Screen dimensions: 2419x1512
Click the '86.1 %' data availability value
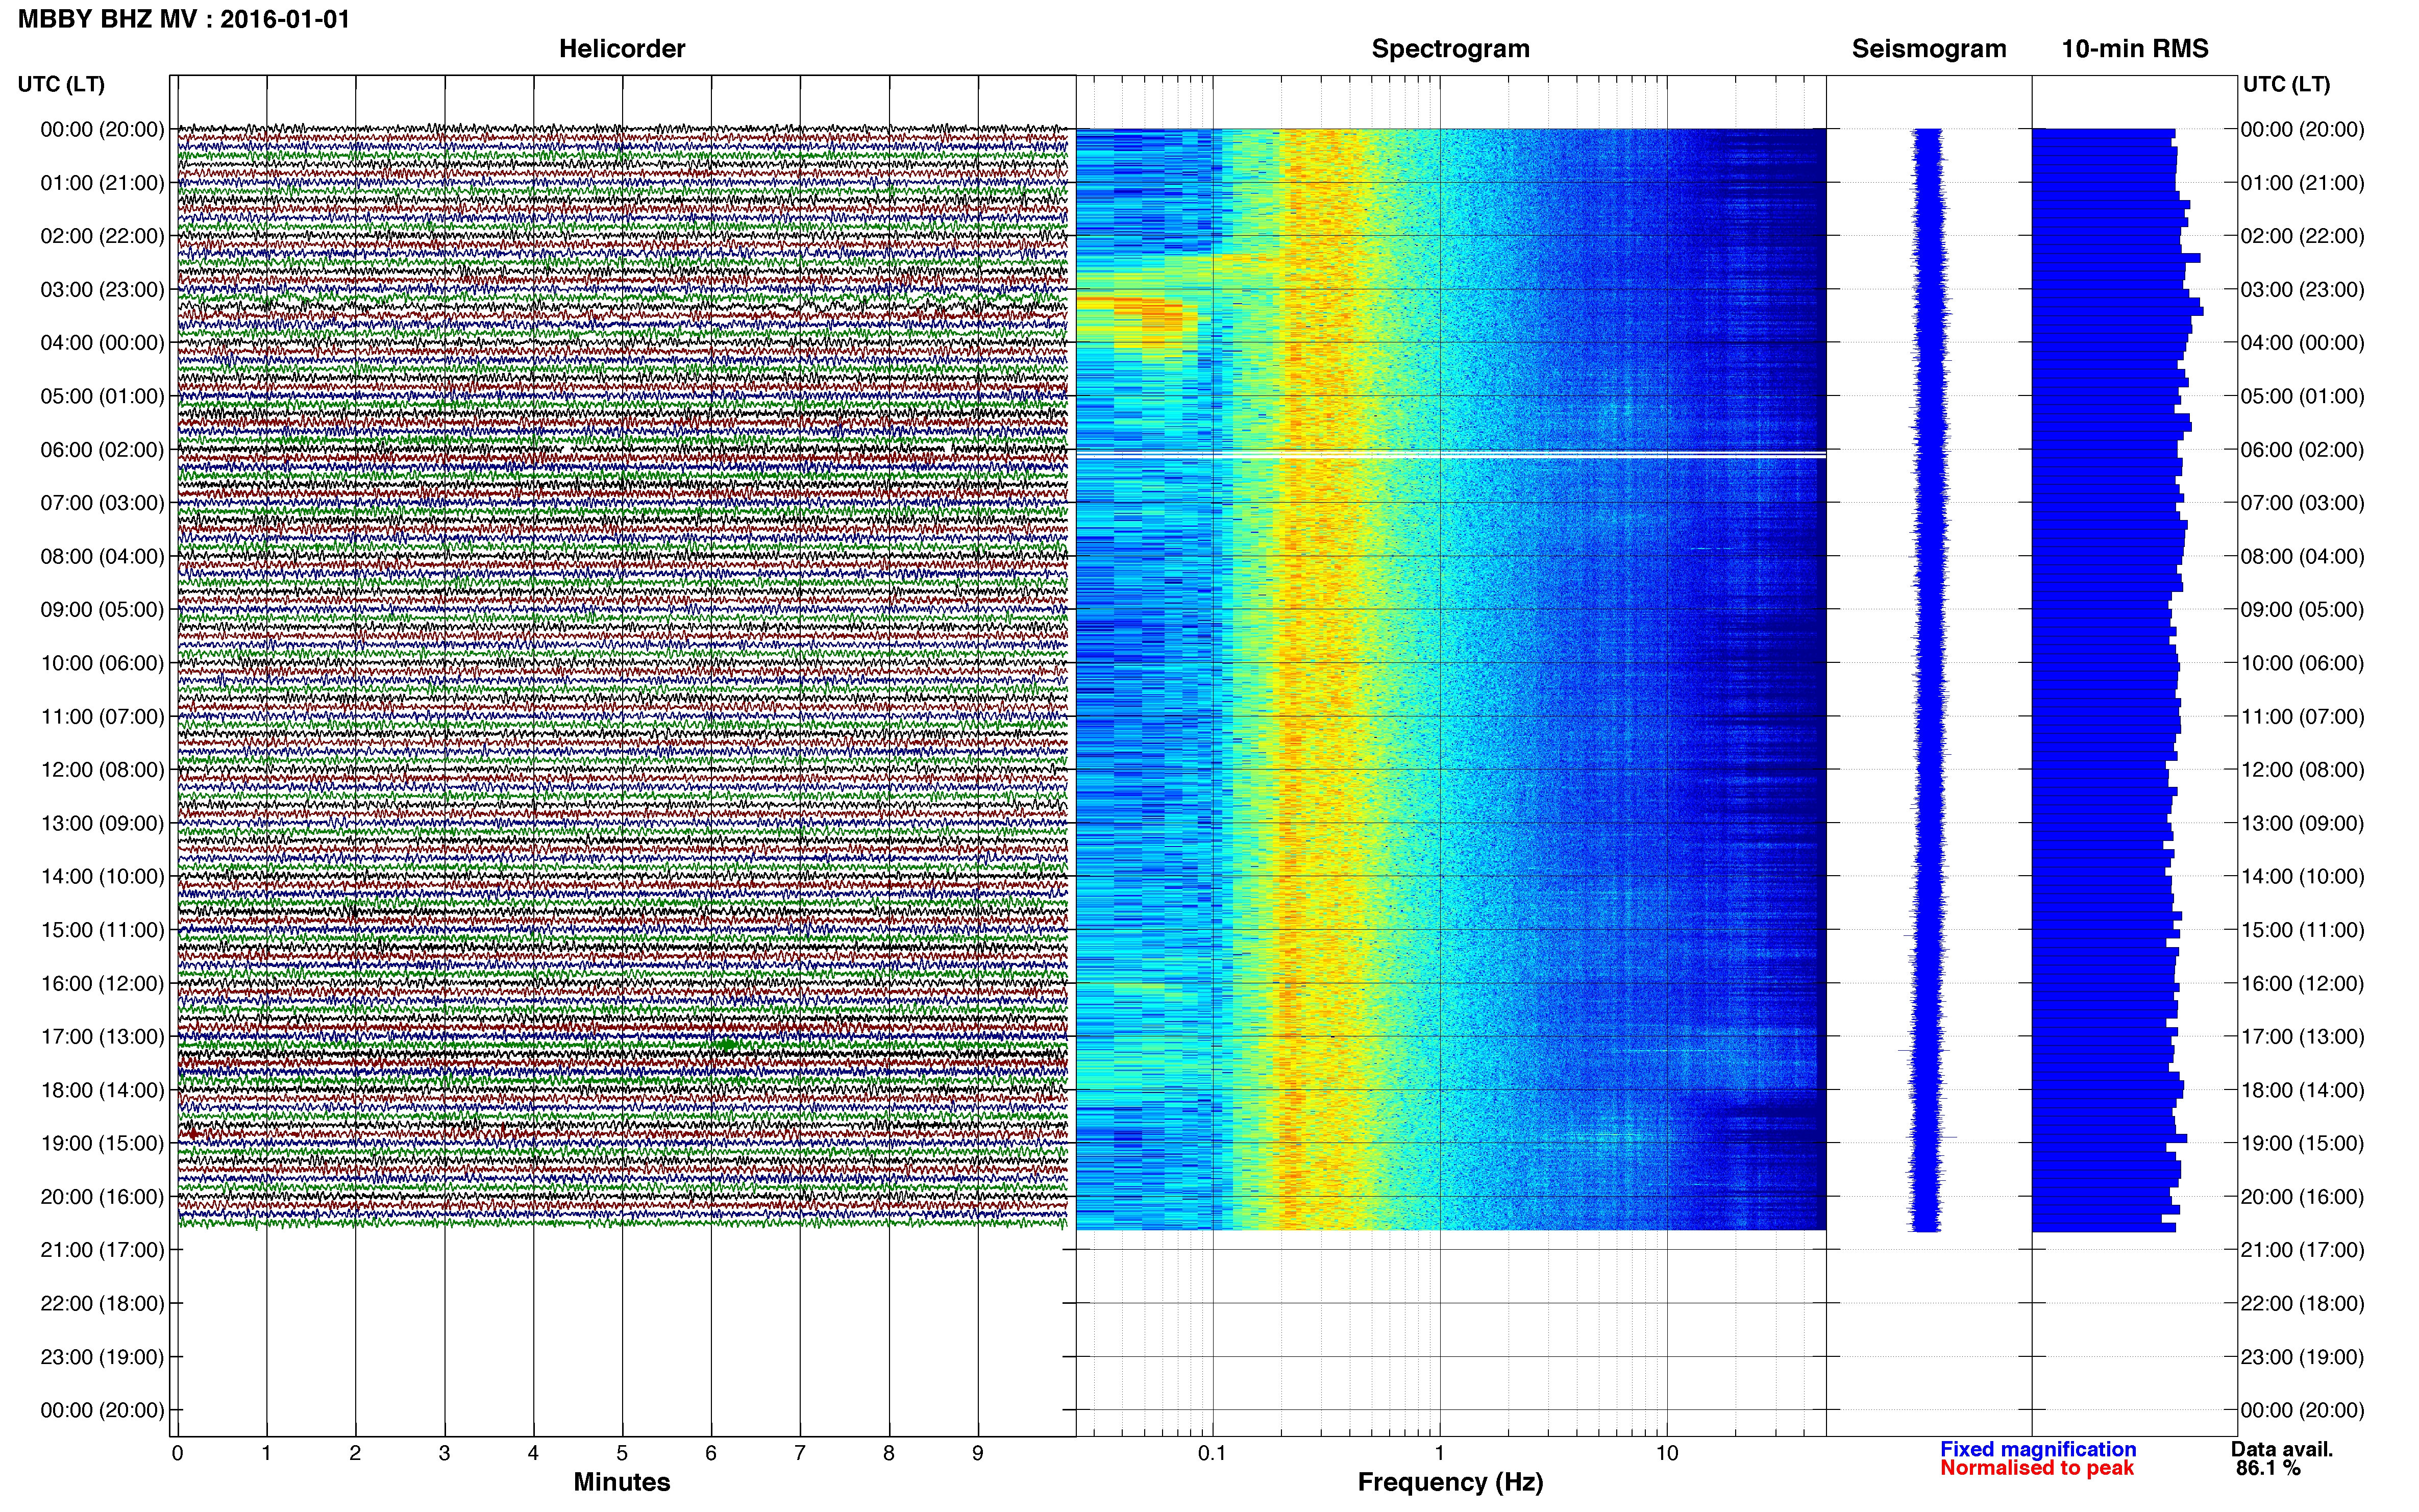[x=2268, y=1468]
